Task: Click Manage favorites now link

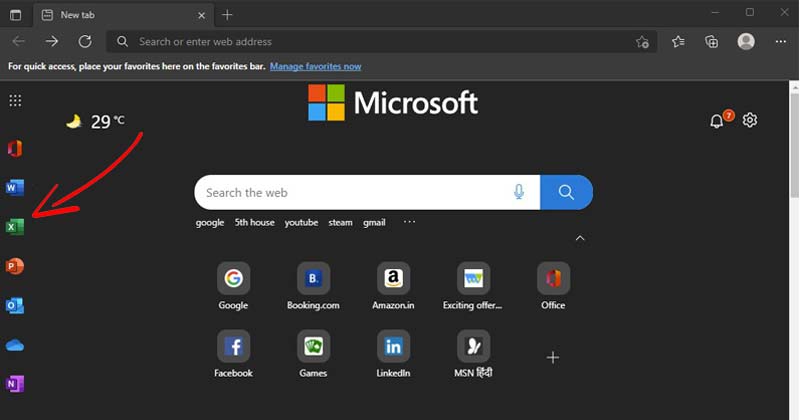Action: point(315,66)
